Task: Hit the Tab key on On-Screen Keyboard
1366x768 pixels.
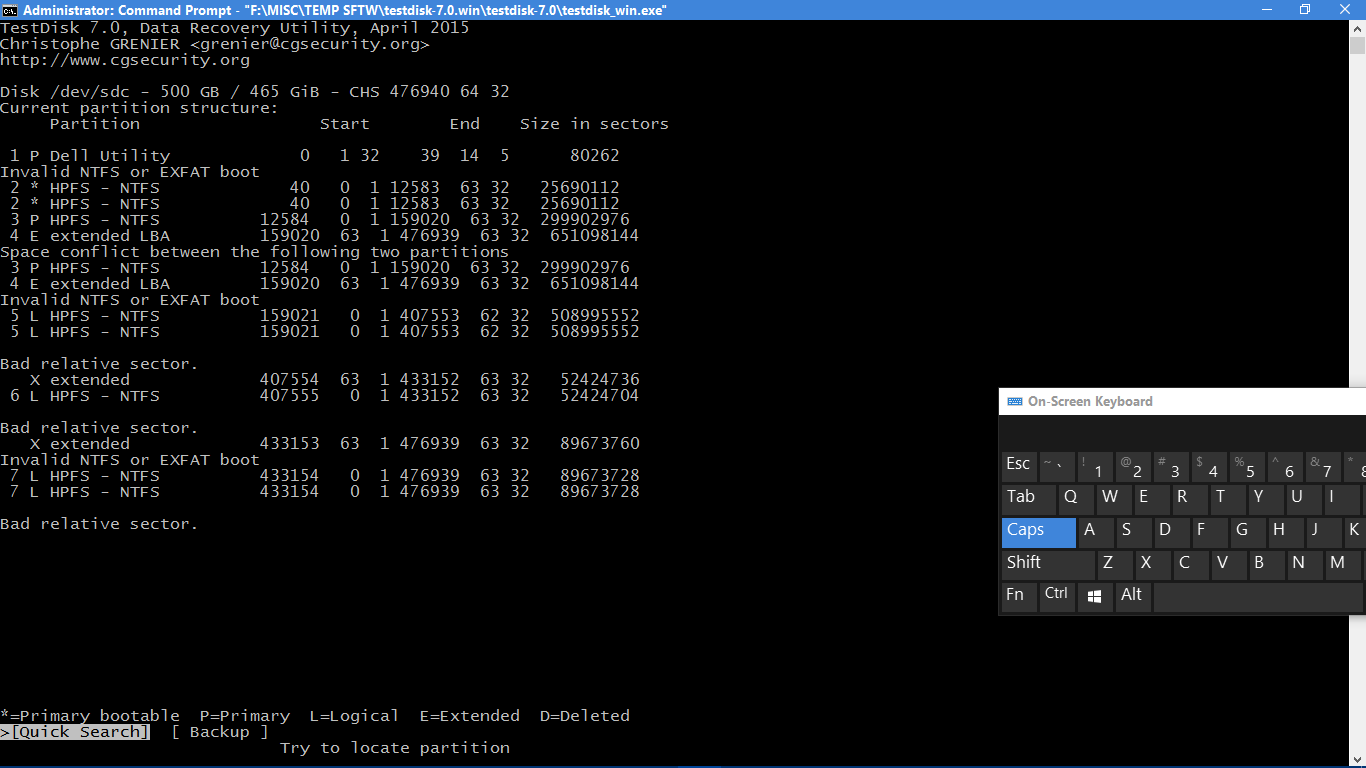Action: (x=1029, y=499)
